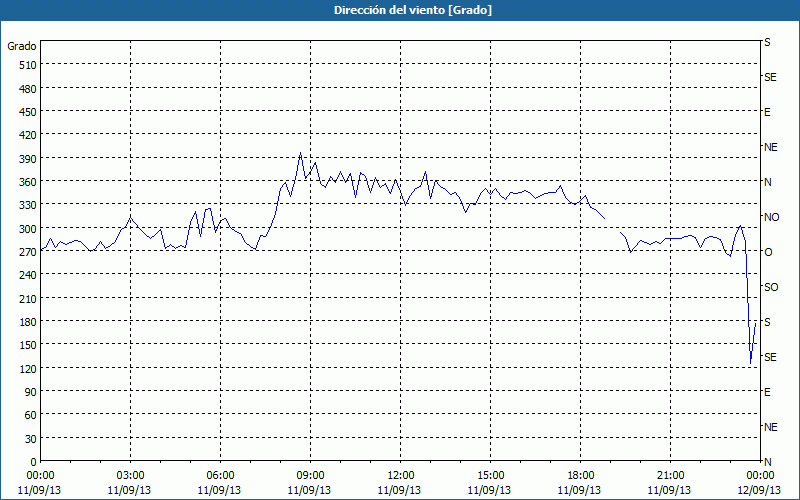Click the gap in the line after 18:00
The height and width of the screenshot is (500, 800).
click(x=612, y=226)
